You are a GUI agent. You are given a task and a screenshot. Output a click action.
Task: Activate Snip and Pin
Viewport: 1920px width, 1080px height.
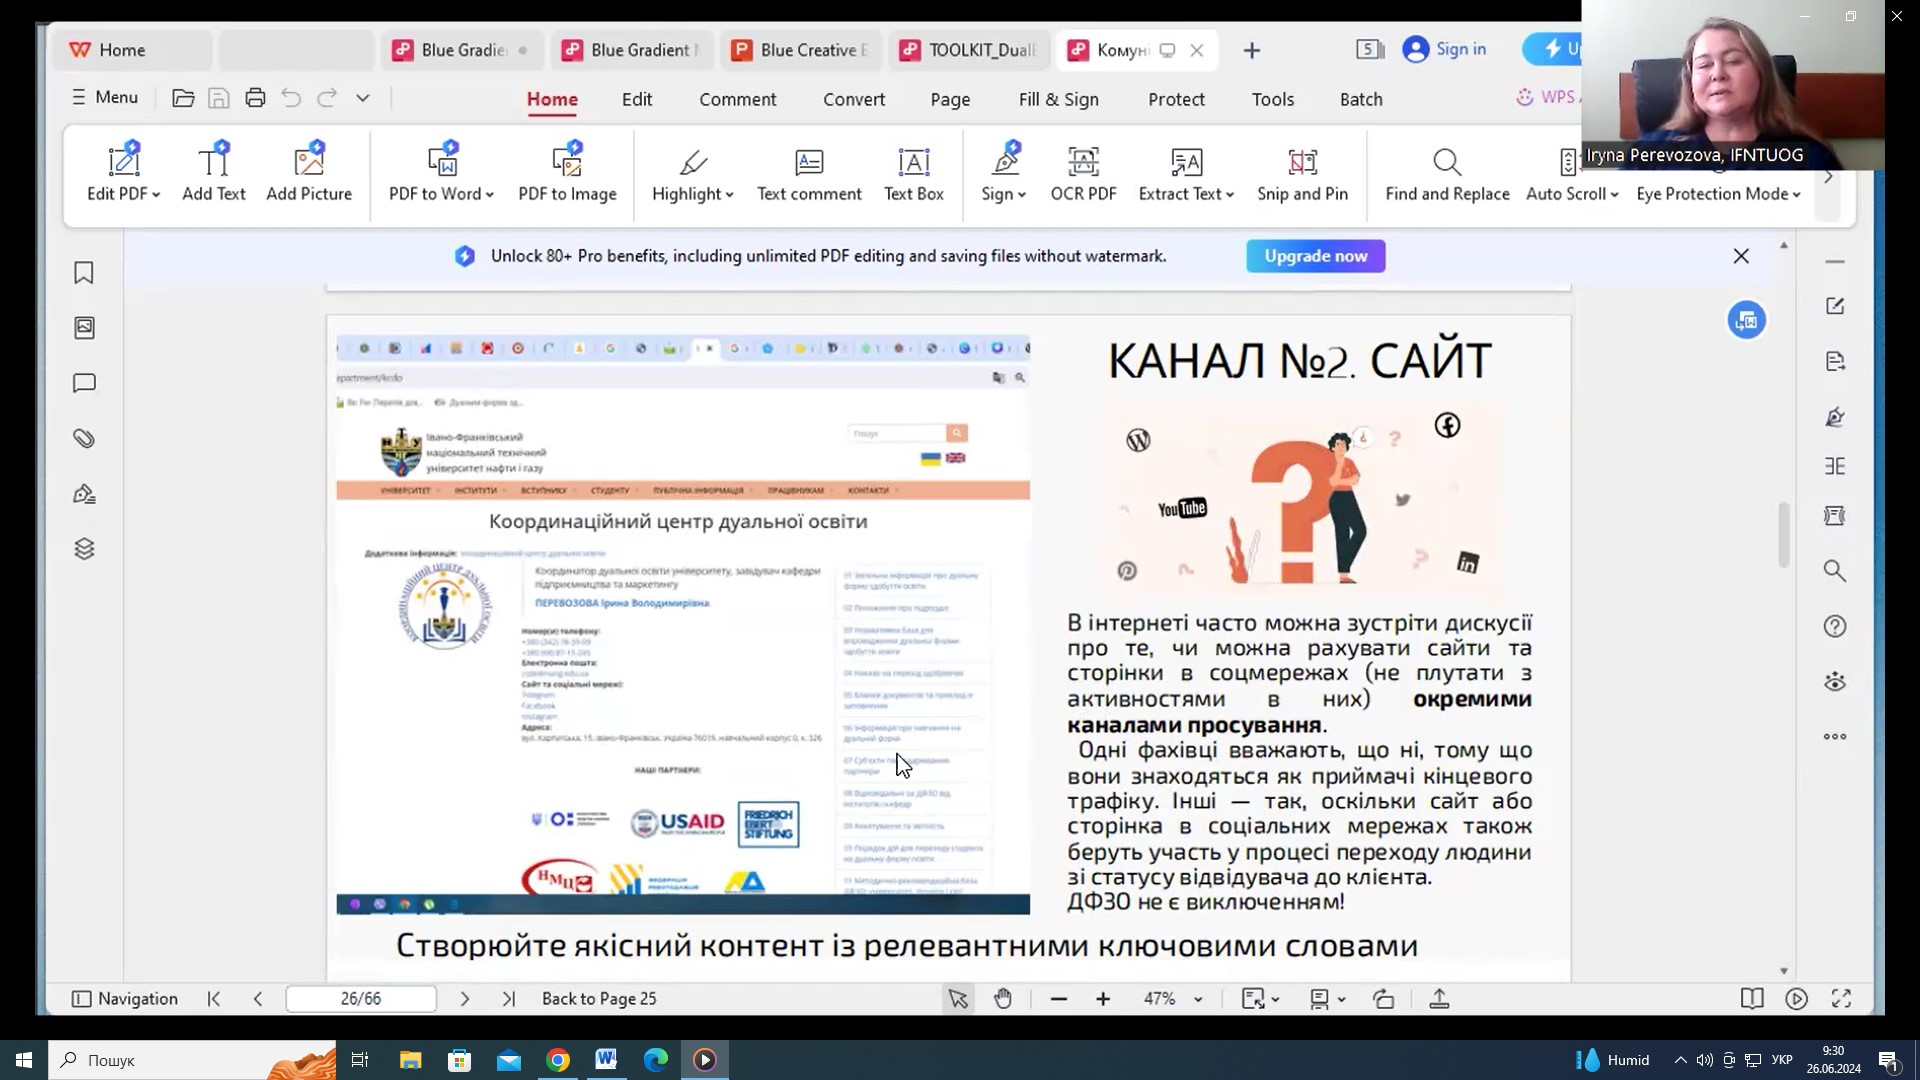click(1302, 172)
